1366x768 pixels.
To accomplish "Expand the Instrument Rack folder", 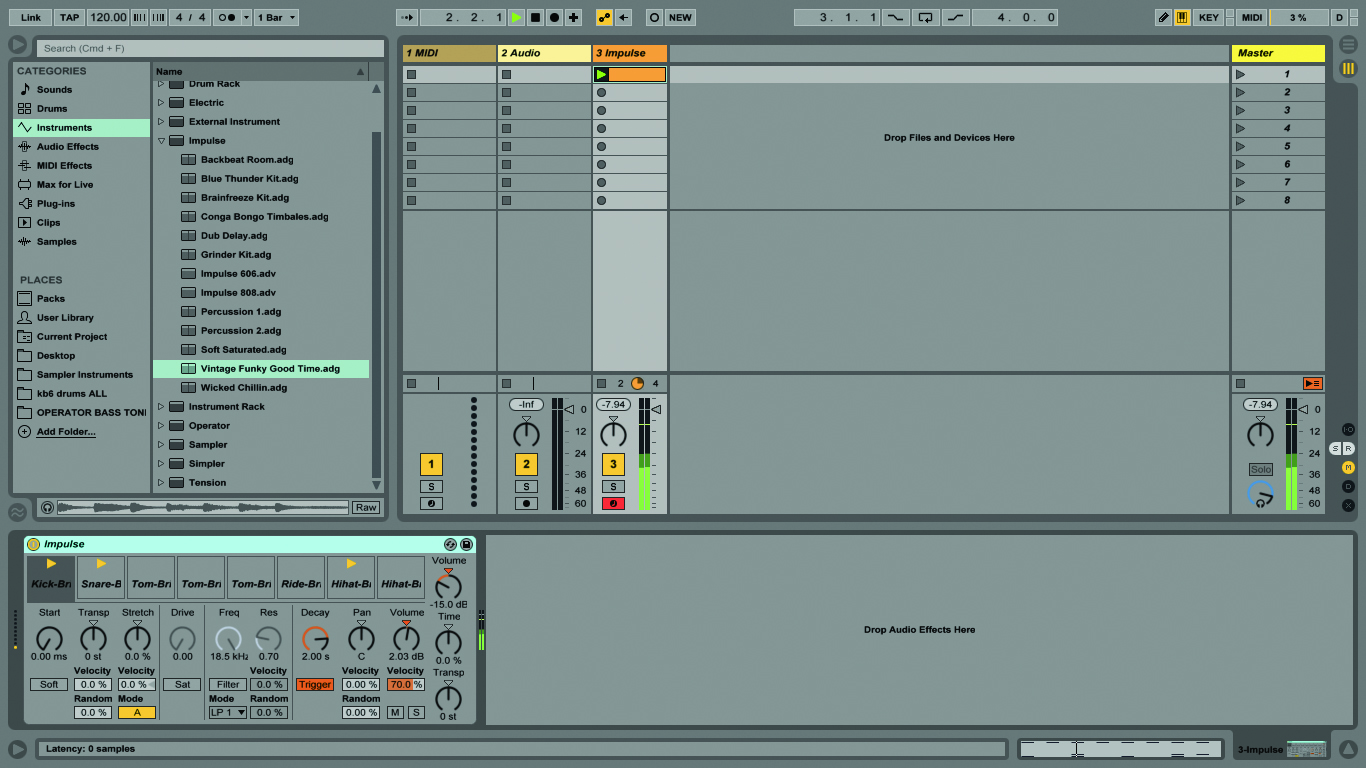I will [x=160, y=406].
